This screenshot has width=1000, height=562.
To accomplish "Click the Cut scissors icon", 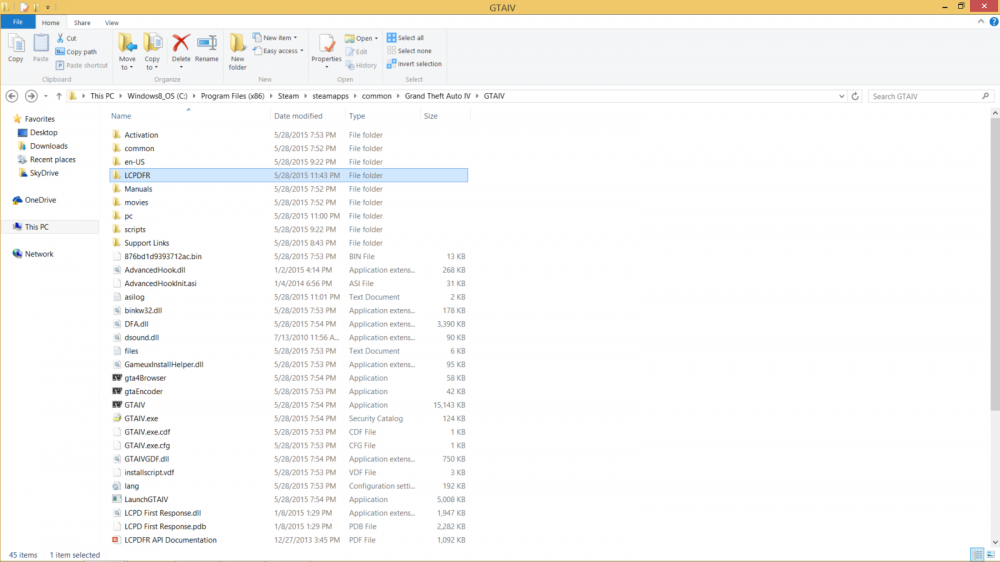I will click(61, 38).
